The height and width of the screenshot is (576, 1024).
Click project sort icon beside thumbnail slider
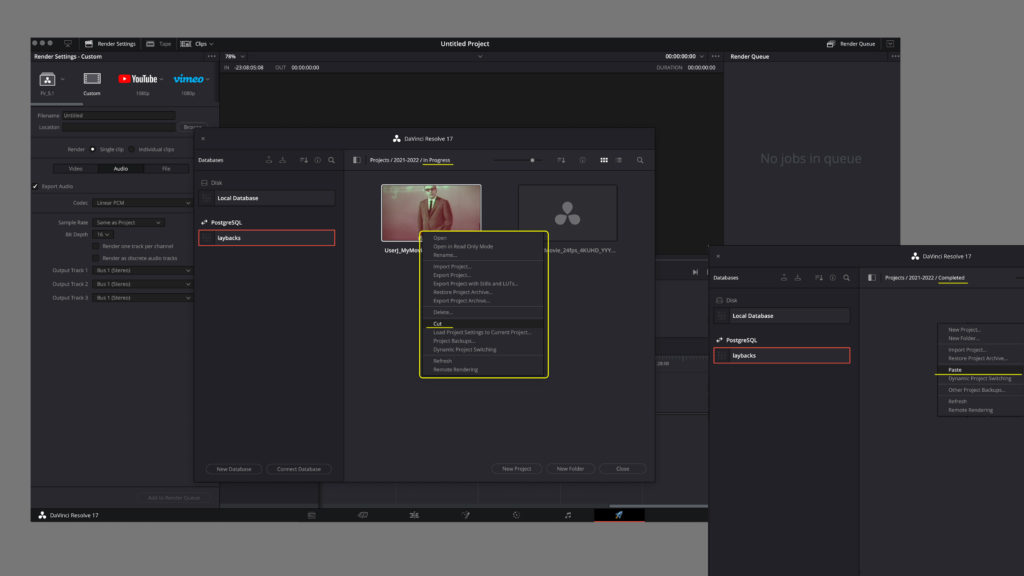(x=561, y=160)
